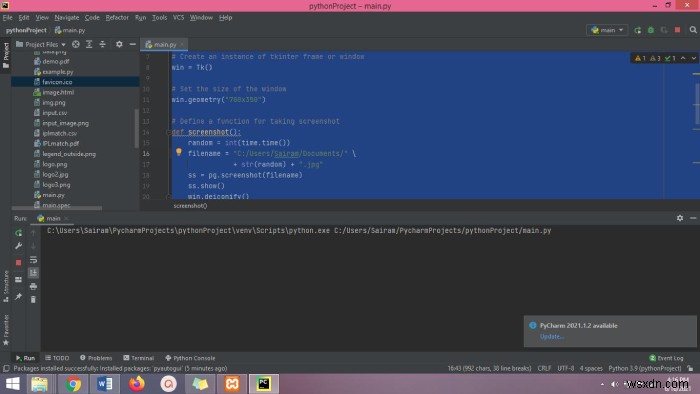The height and width of the screenshot is (394, 700).
Task: Click the horizontal scrollbar of the Project panel
Action: (57, 208)
